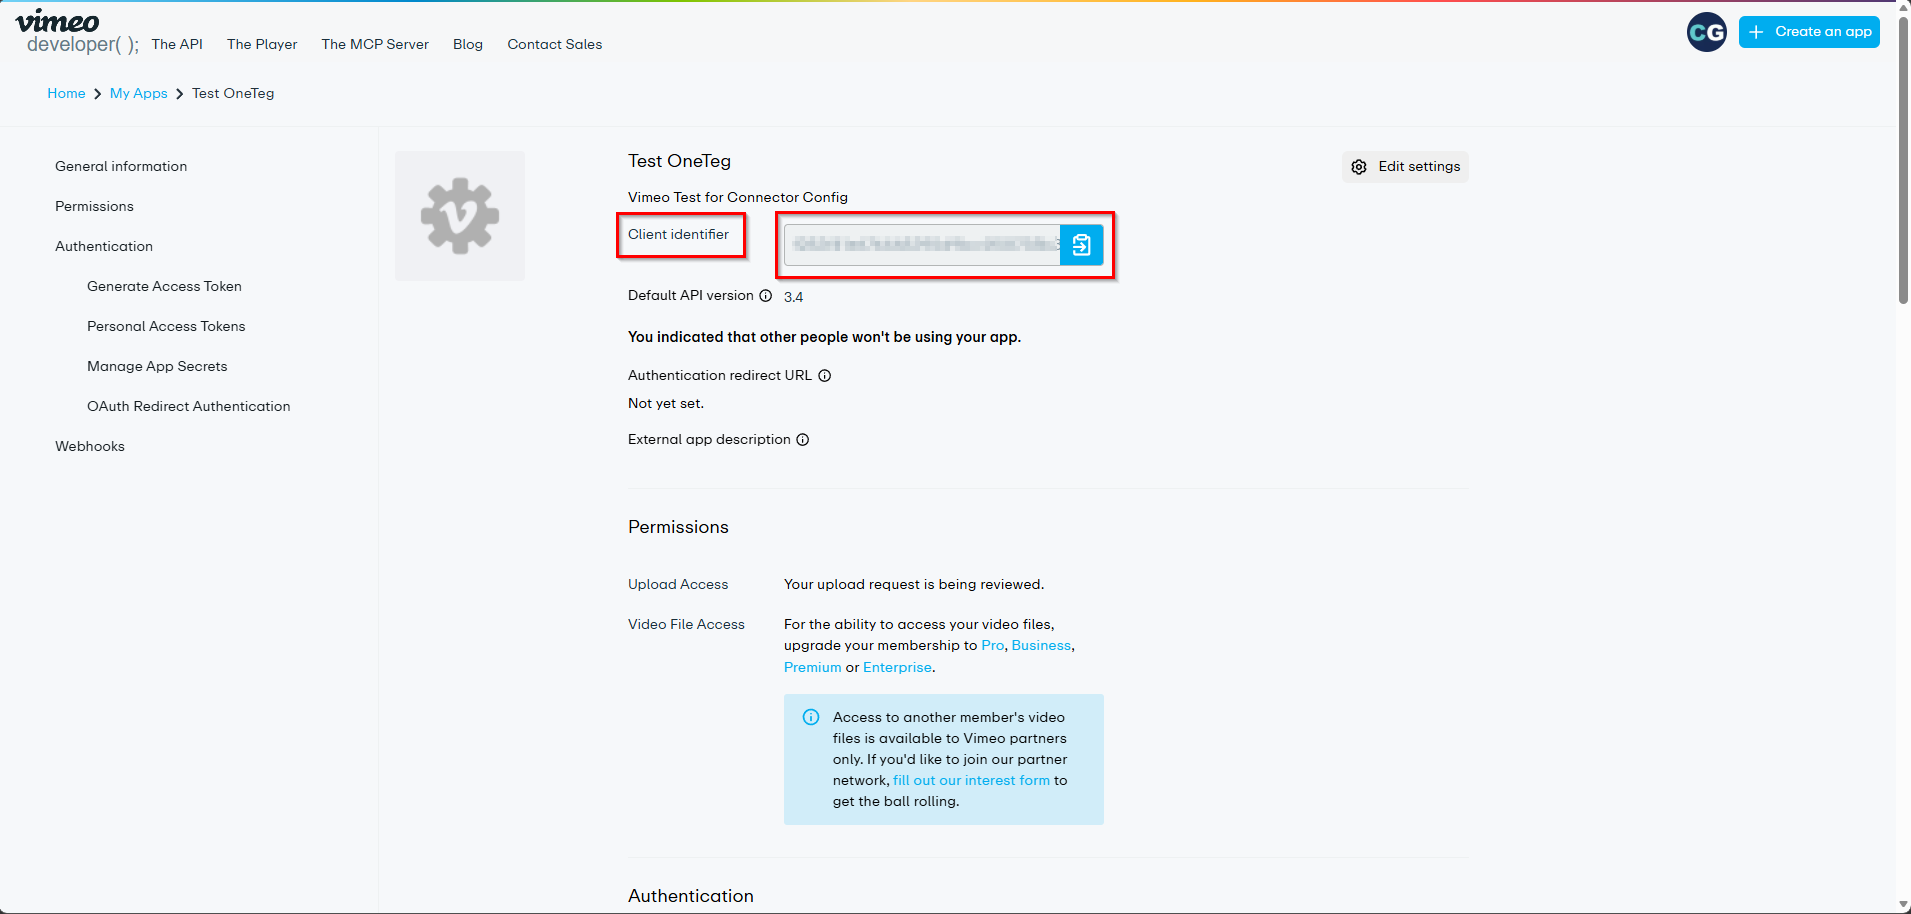Click the vertical page scrollbar
The image size is (1911, 914).
pyautogui.click(x=1903, y=159)
